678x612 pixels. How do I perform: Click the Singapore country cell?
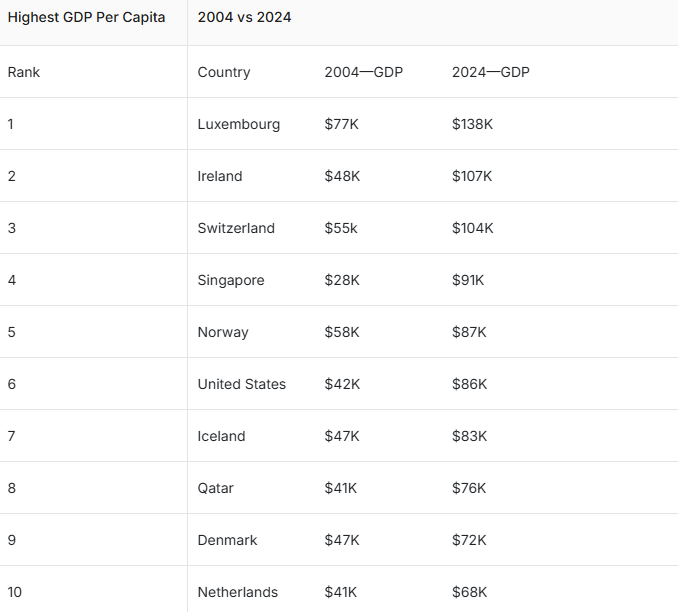click(231, 280)
